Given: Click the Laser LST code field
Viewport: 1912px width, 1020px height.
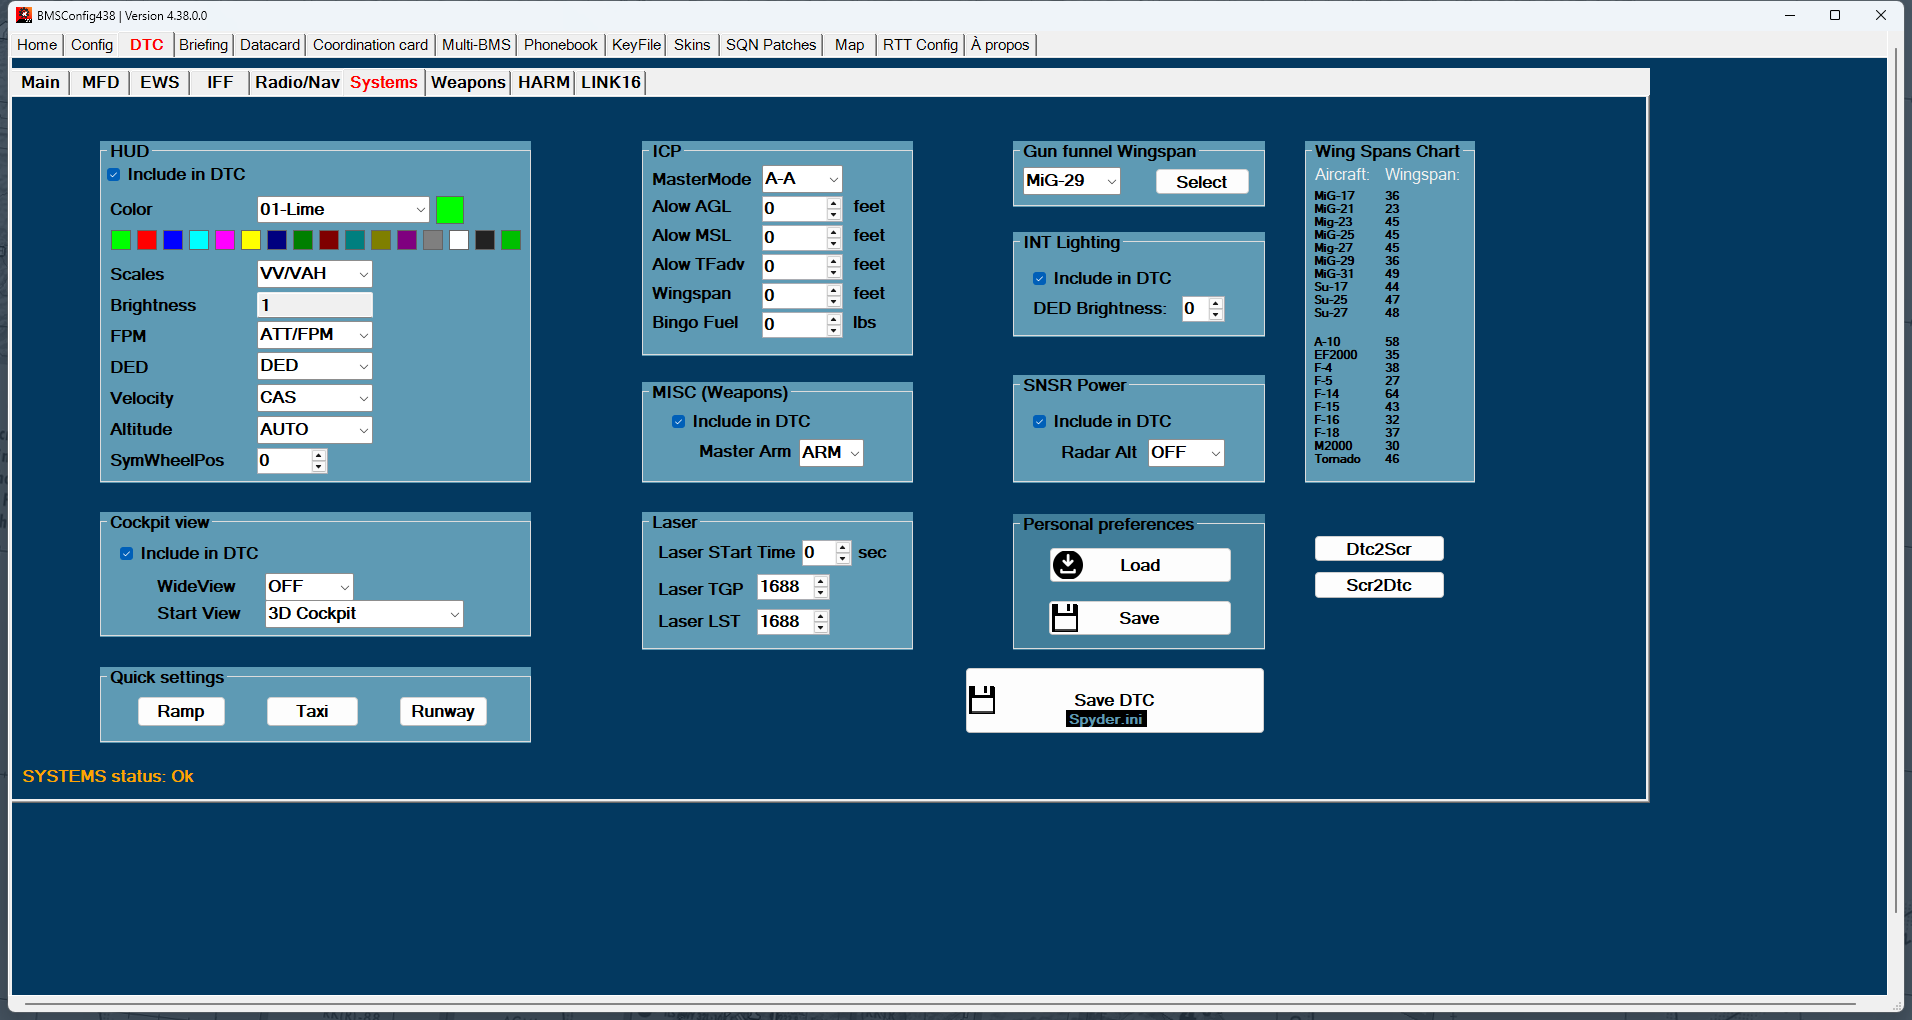Looking at the screenshot, I should click(x=786, y=622).
